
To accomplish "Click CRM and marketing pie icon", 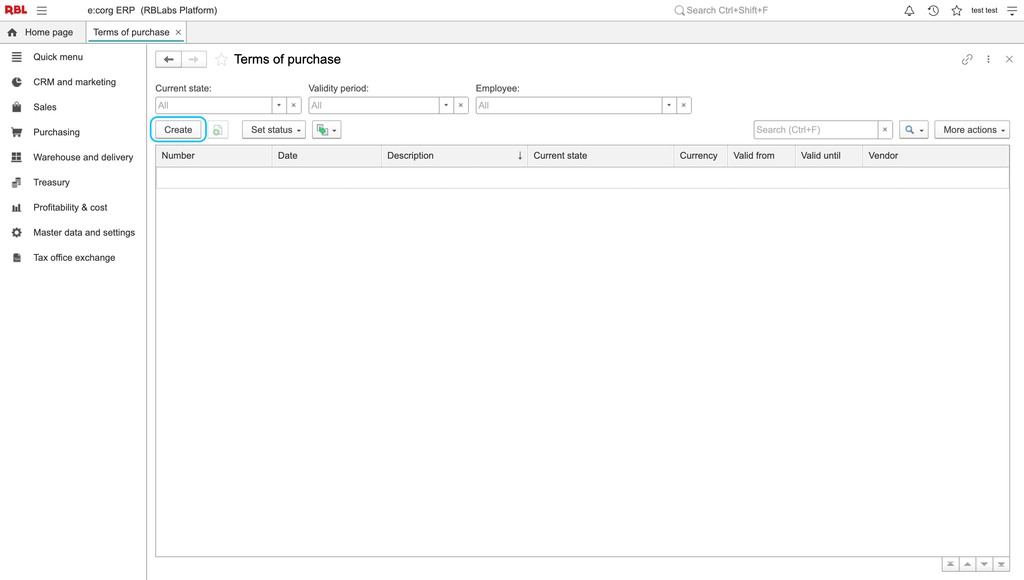I will coord(17,82).
